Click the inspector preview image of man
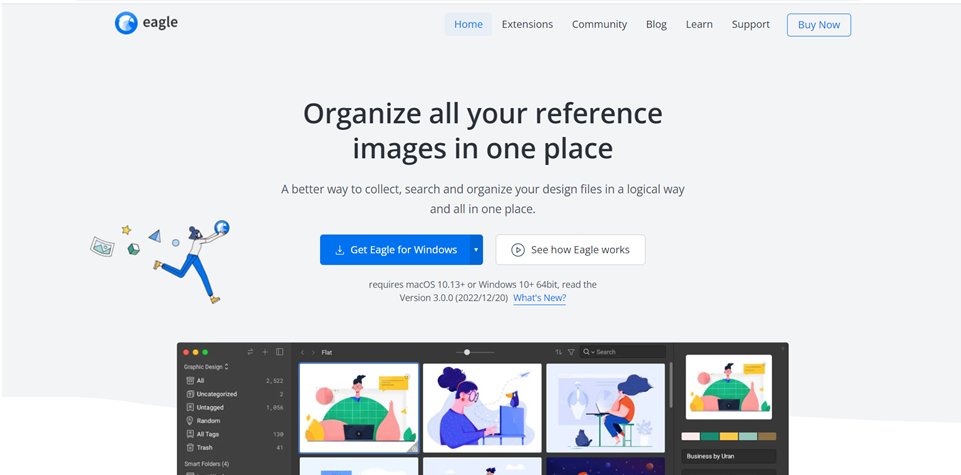This screenshot has width=961, height=475. pos(729,387)
